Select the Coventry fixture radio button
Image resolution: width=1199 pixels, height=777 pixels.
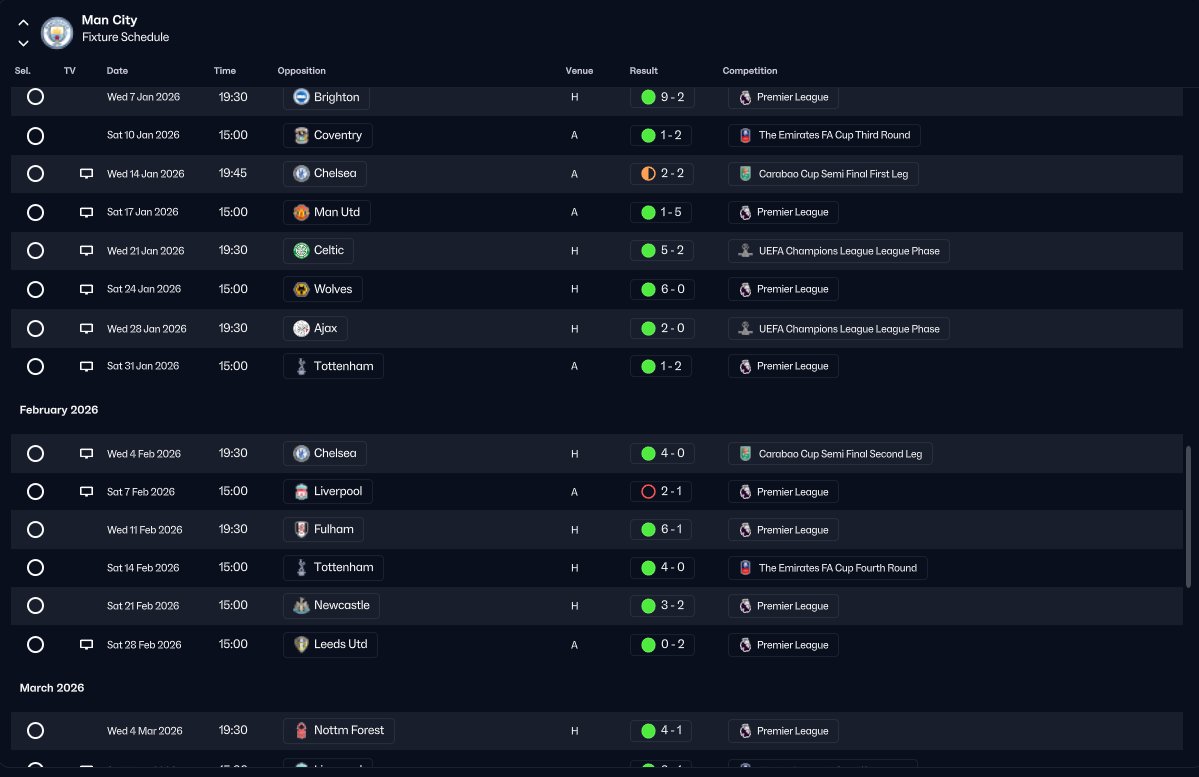pos(35,136)
